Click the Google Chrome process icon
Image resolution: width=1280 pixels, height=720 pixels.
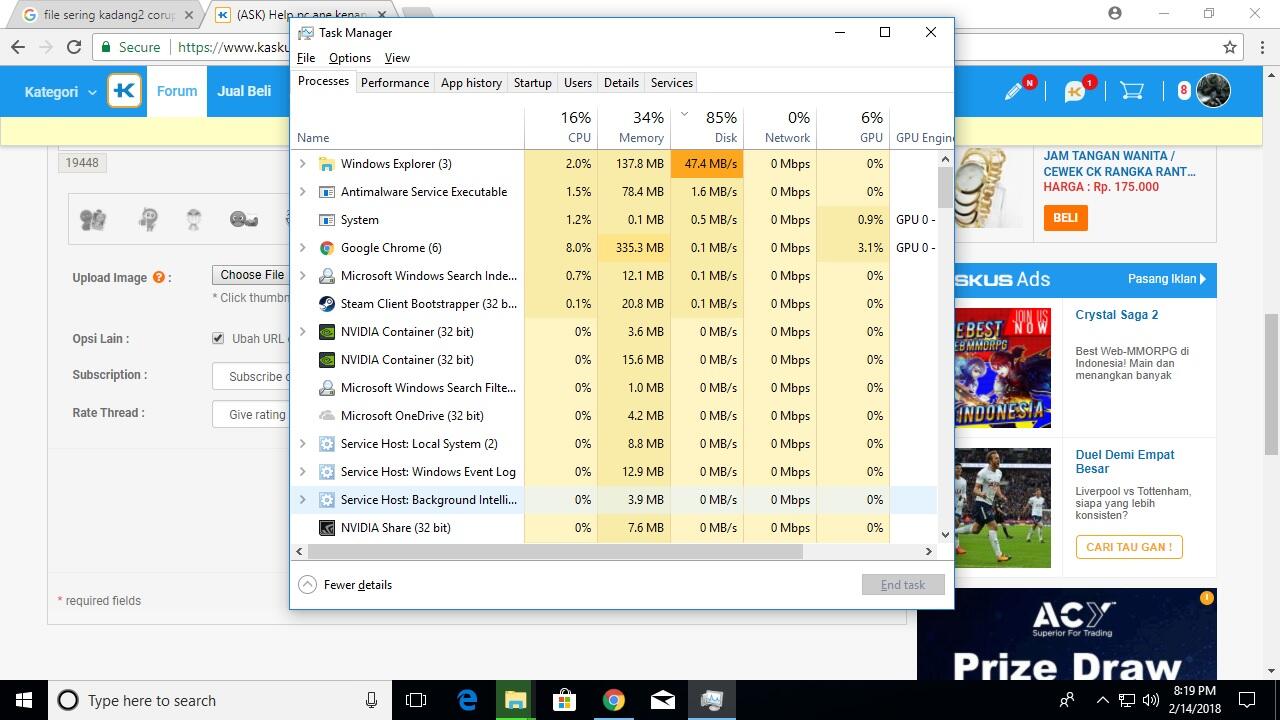(326, 248)
